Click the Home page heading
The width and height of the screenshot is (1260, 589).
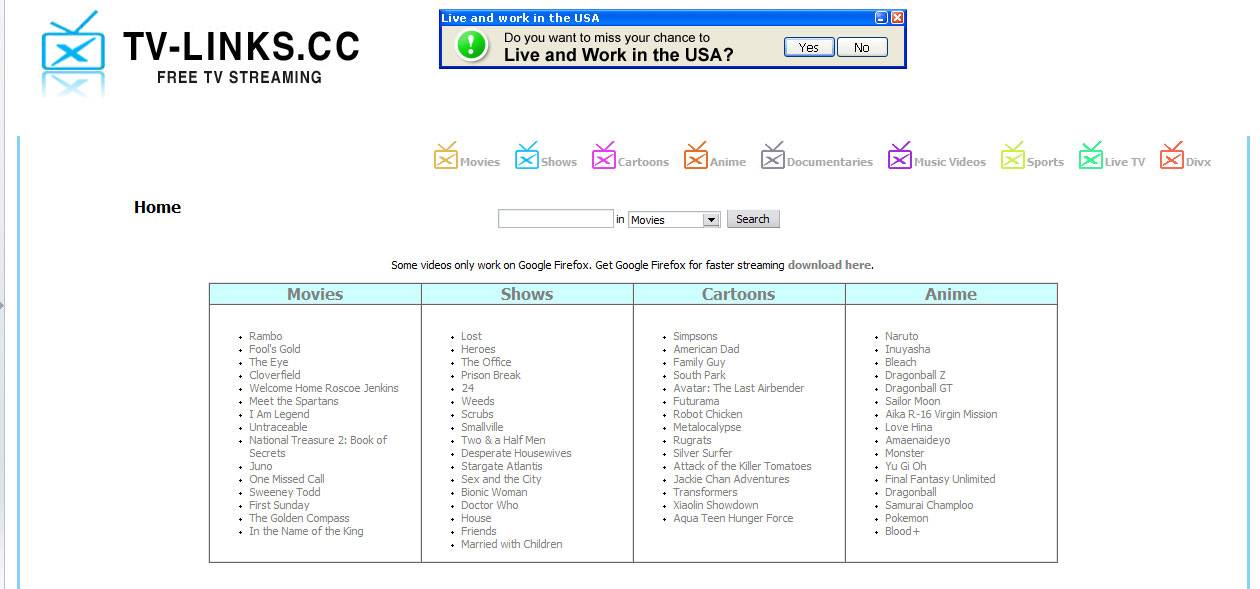pyautogui.click(x=157, y=207)
